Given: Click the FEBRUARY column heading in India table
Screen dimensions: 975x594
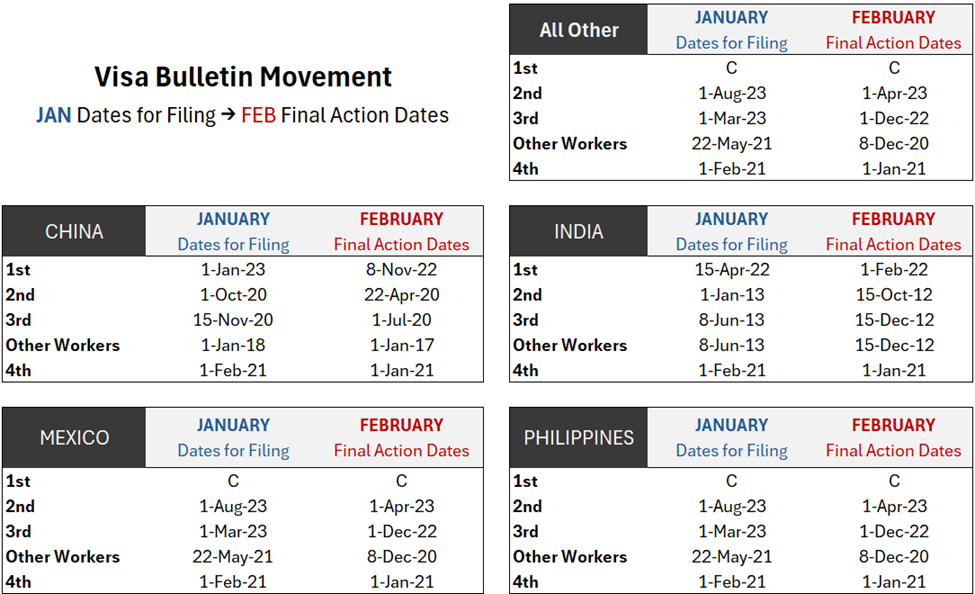Looking at the screenshot, I should [894, 219].
